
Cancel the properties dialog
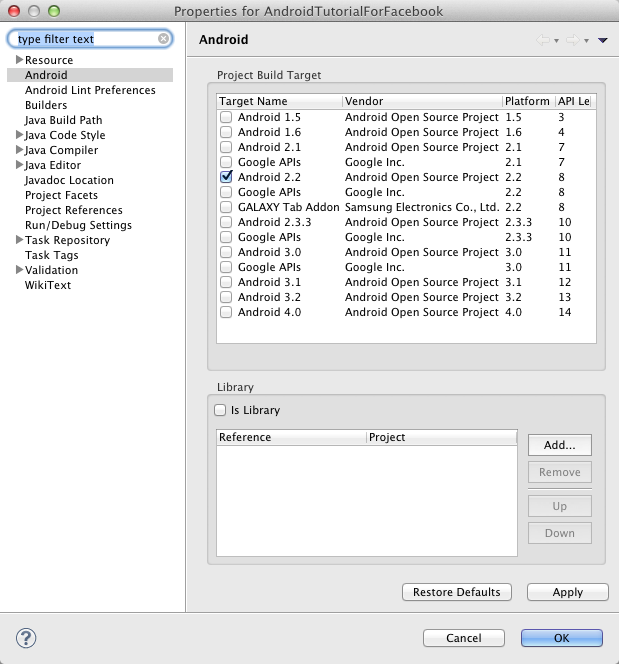(x=464, y=638)
